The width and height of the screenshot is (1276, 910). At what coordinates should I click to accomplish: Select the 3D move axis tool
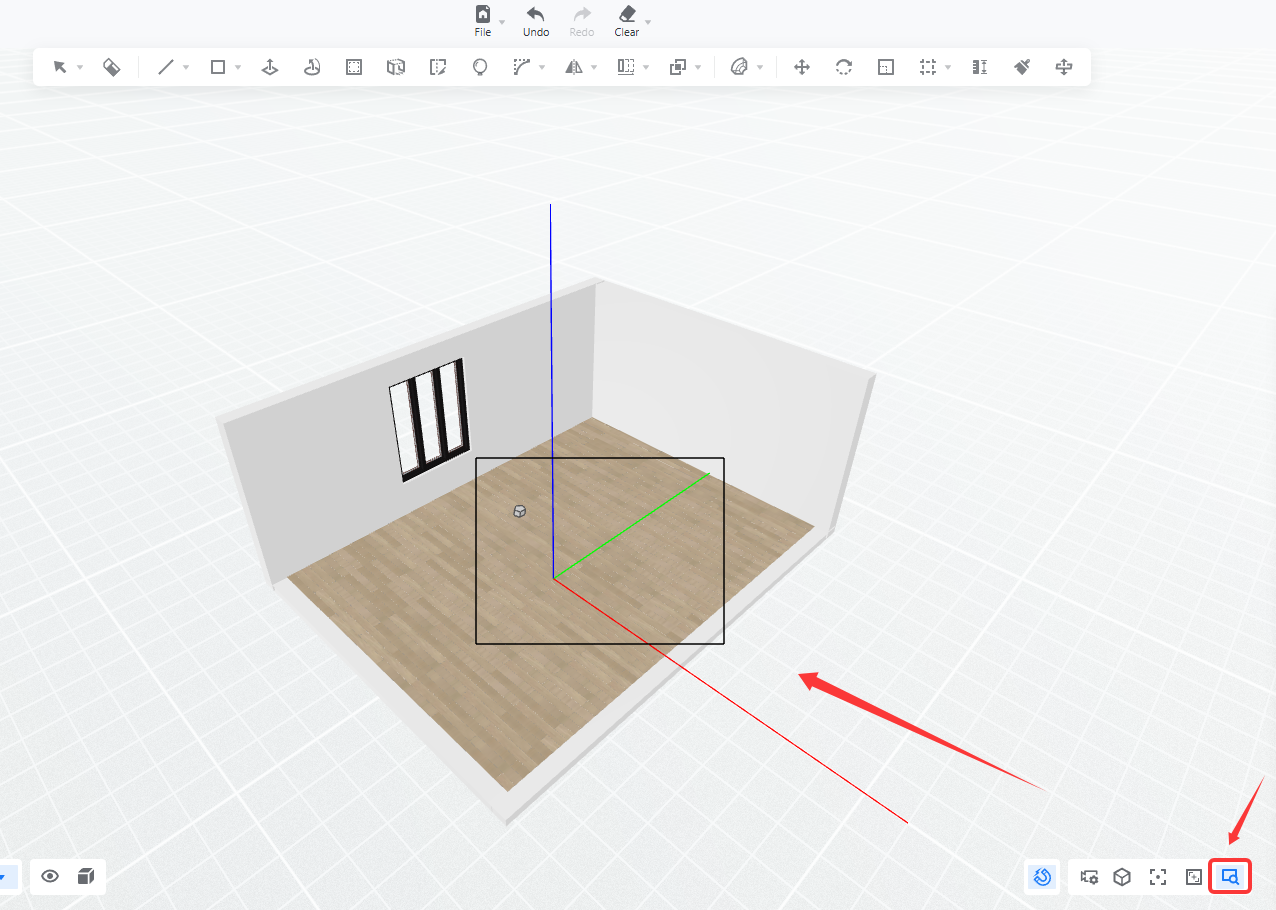pyautogui.click(x=1064, y=67)
